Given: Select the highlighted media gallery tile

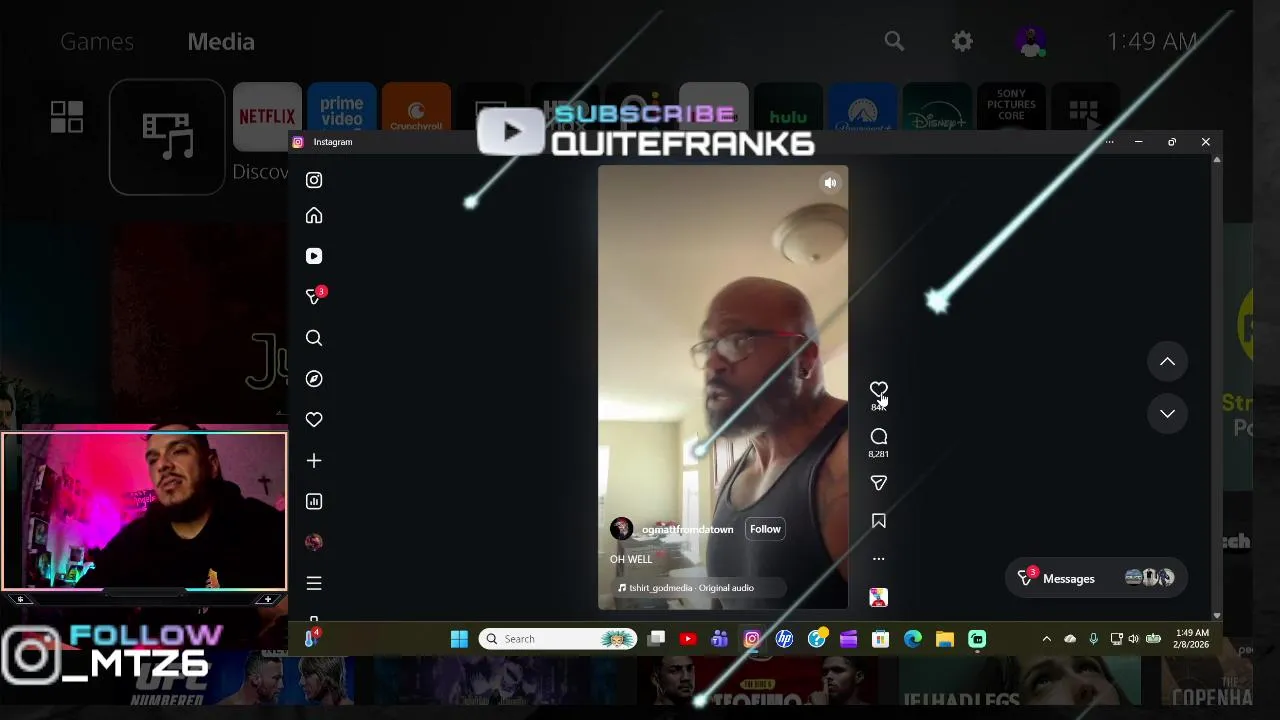Looking at the screenshot, I should click(167, 137).
